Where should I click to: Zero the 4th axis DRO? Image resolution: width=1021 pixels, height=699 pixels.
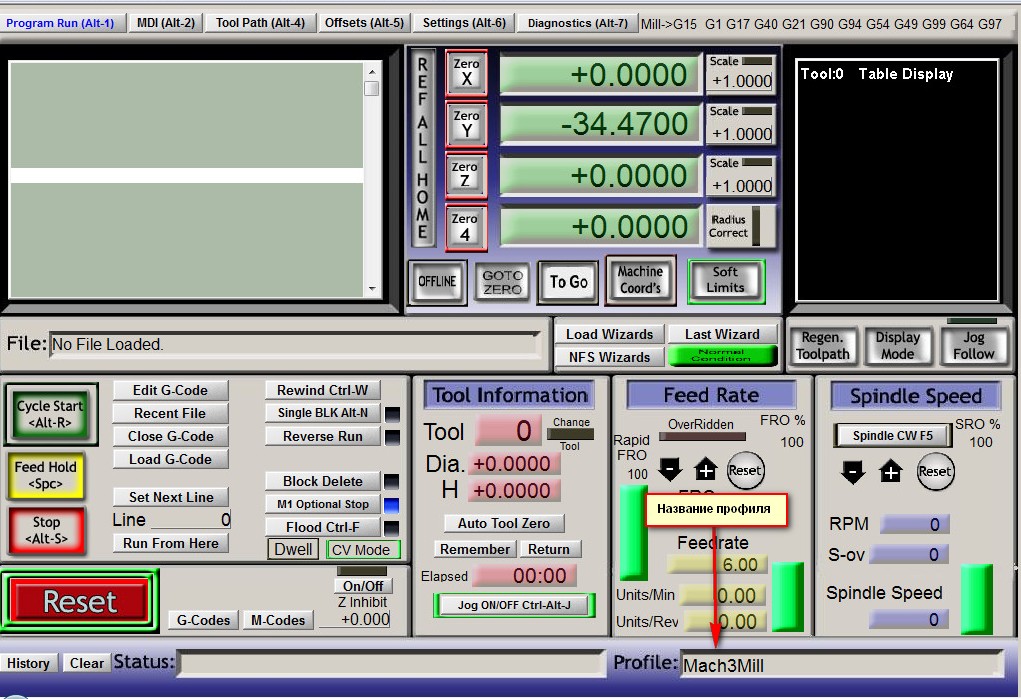[466, 227]
